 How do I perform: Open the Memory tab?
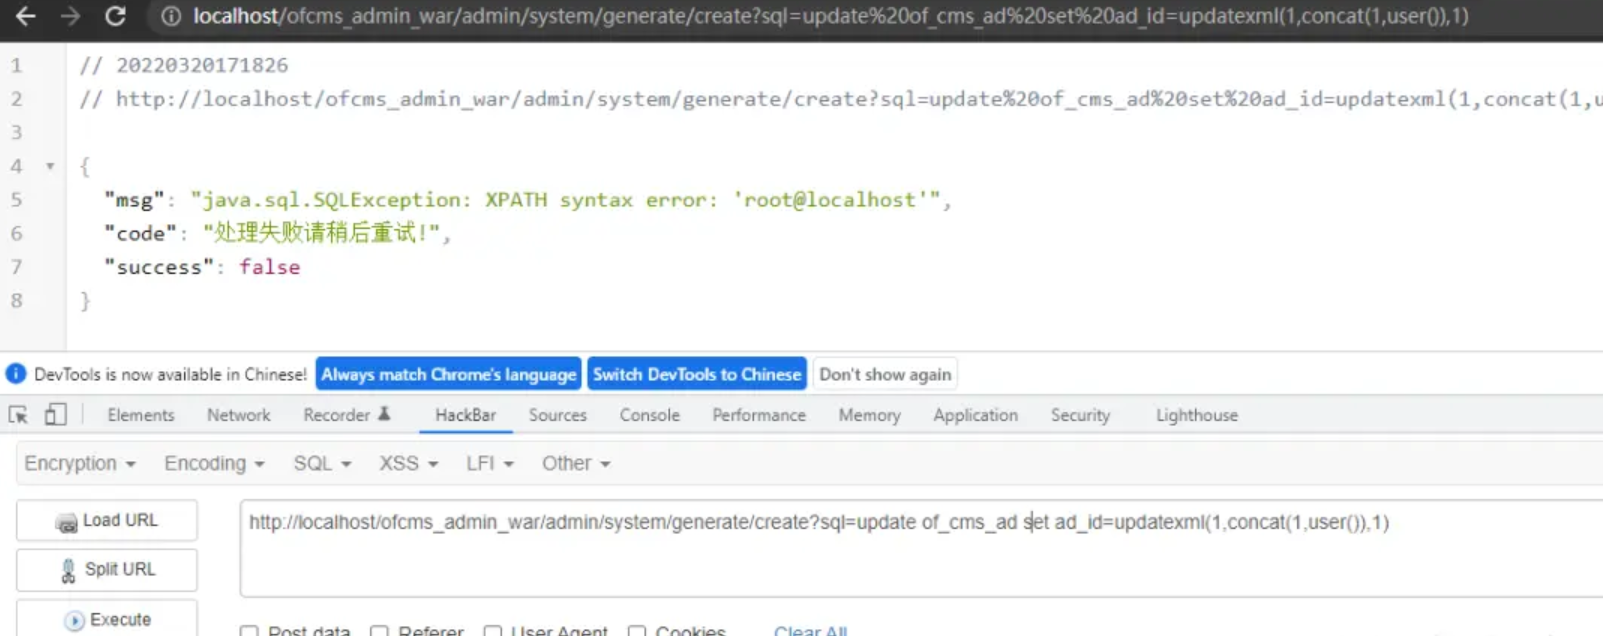[x=869, y=415]
